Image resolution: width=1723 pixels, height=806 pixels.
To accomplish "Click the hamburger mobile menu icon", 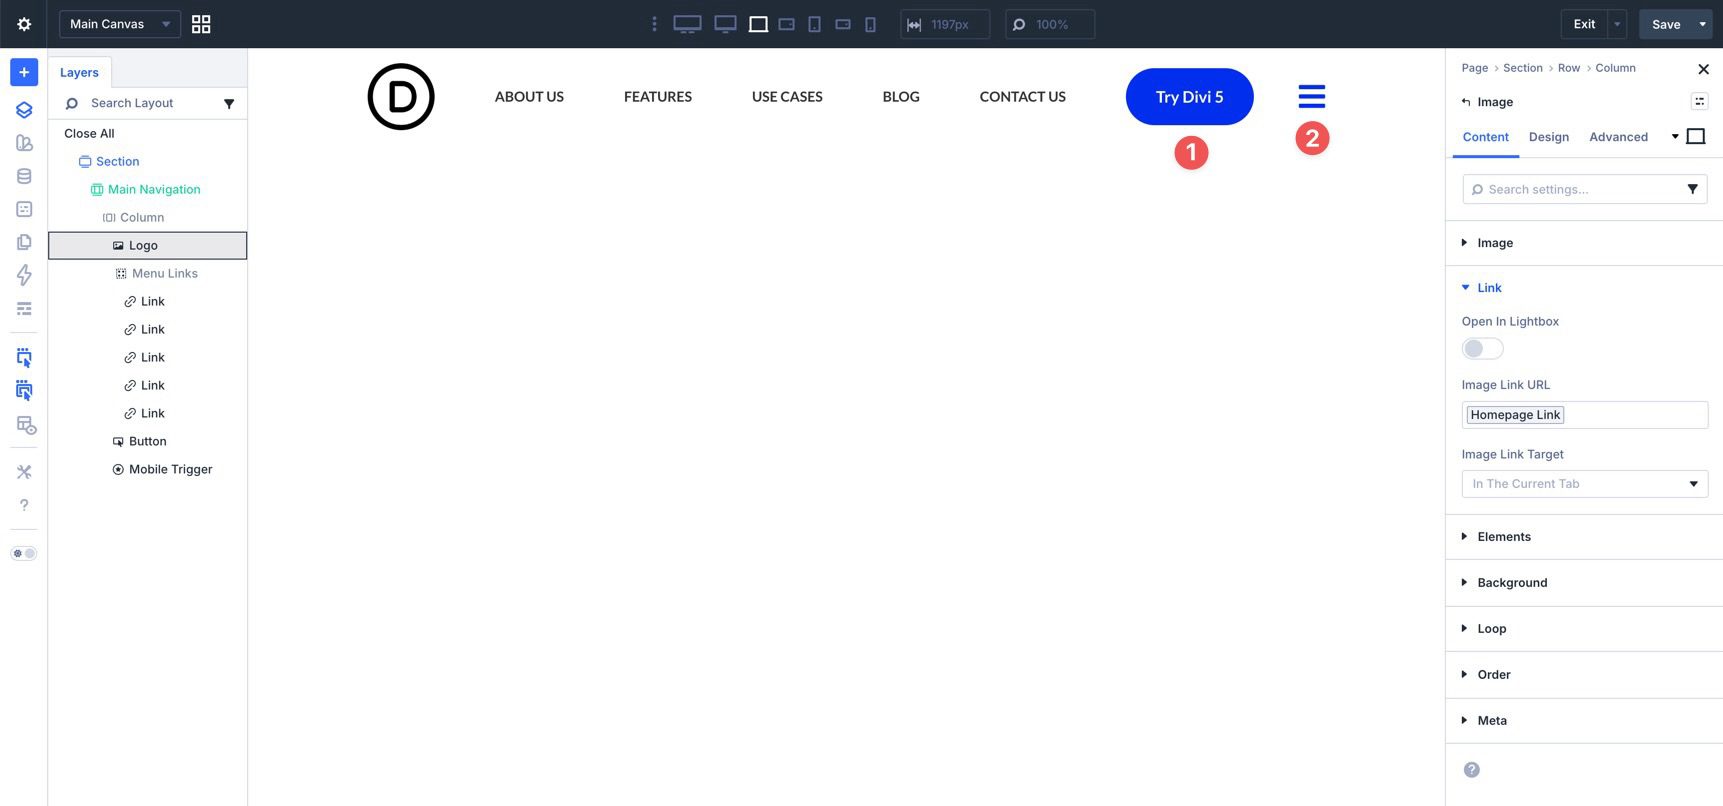I will [1312, 96].
